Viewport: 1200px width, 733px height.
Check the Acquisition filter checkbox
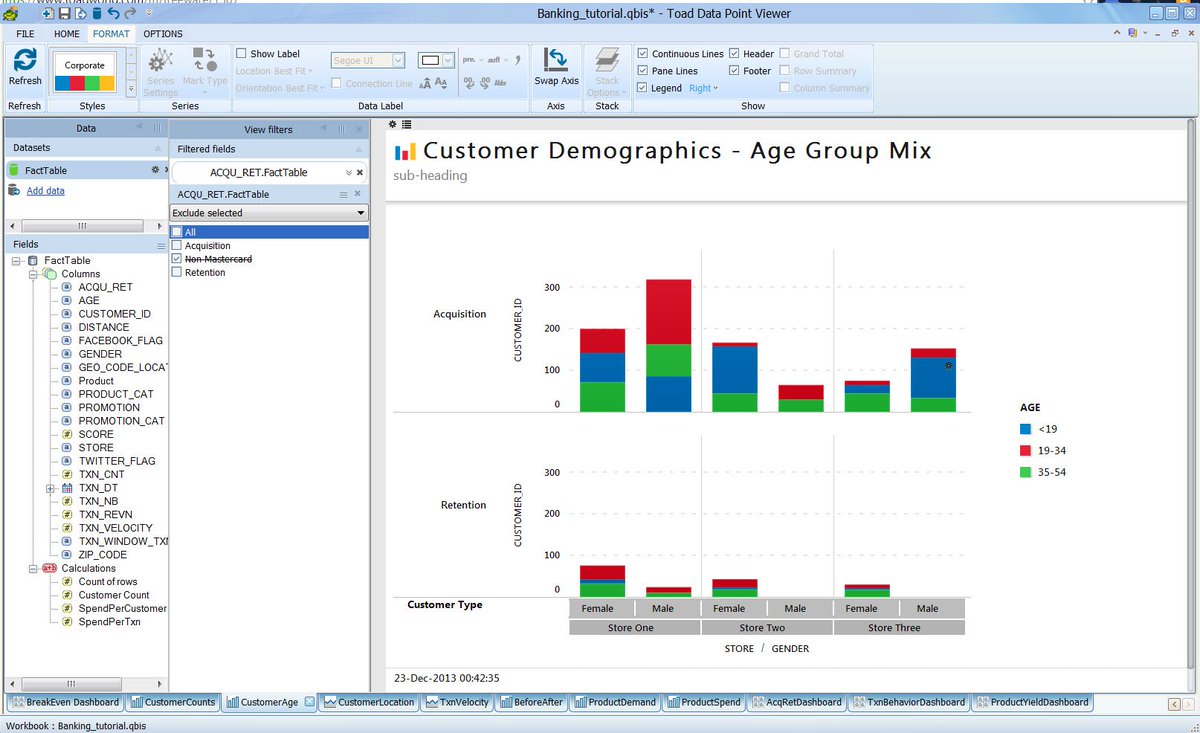coord(177,246)
